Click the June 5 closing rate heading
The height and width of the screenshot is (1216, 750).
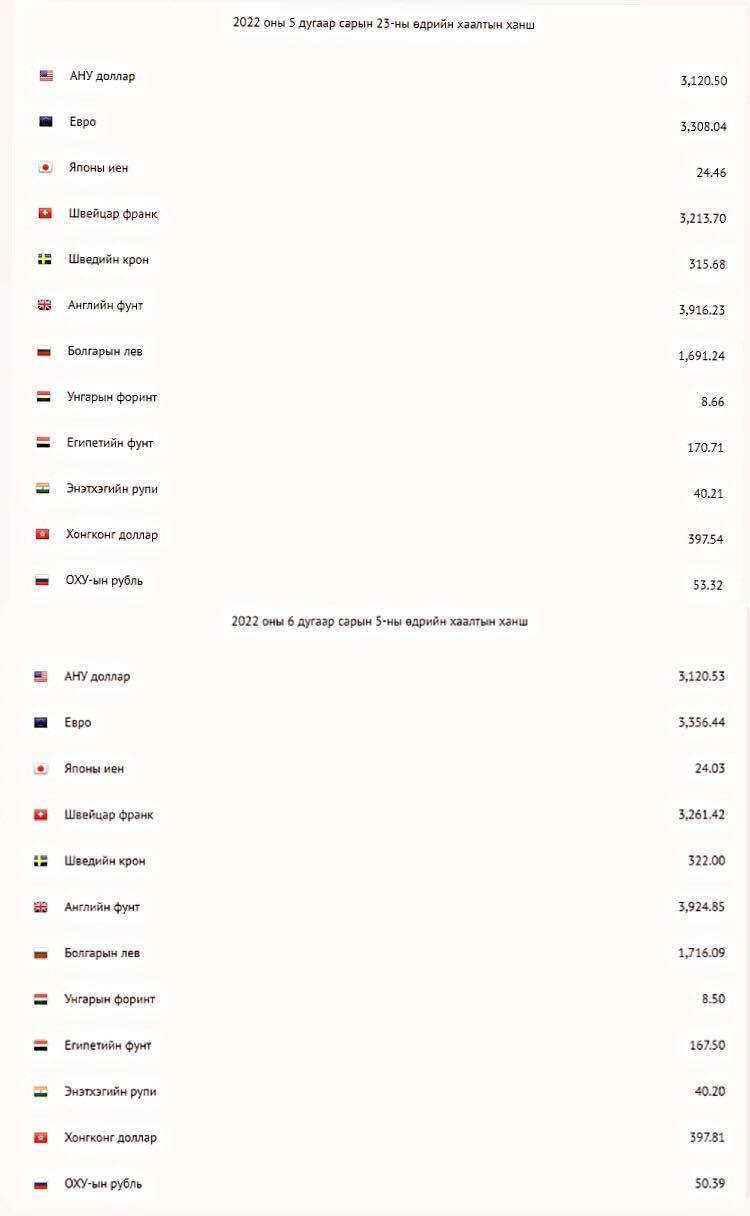(x=379, y=621)
